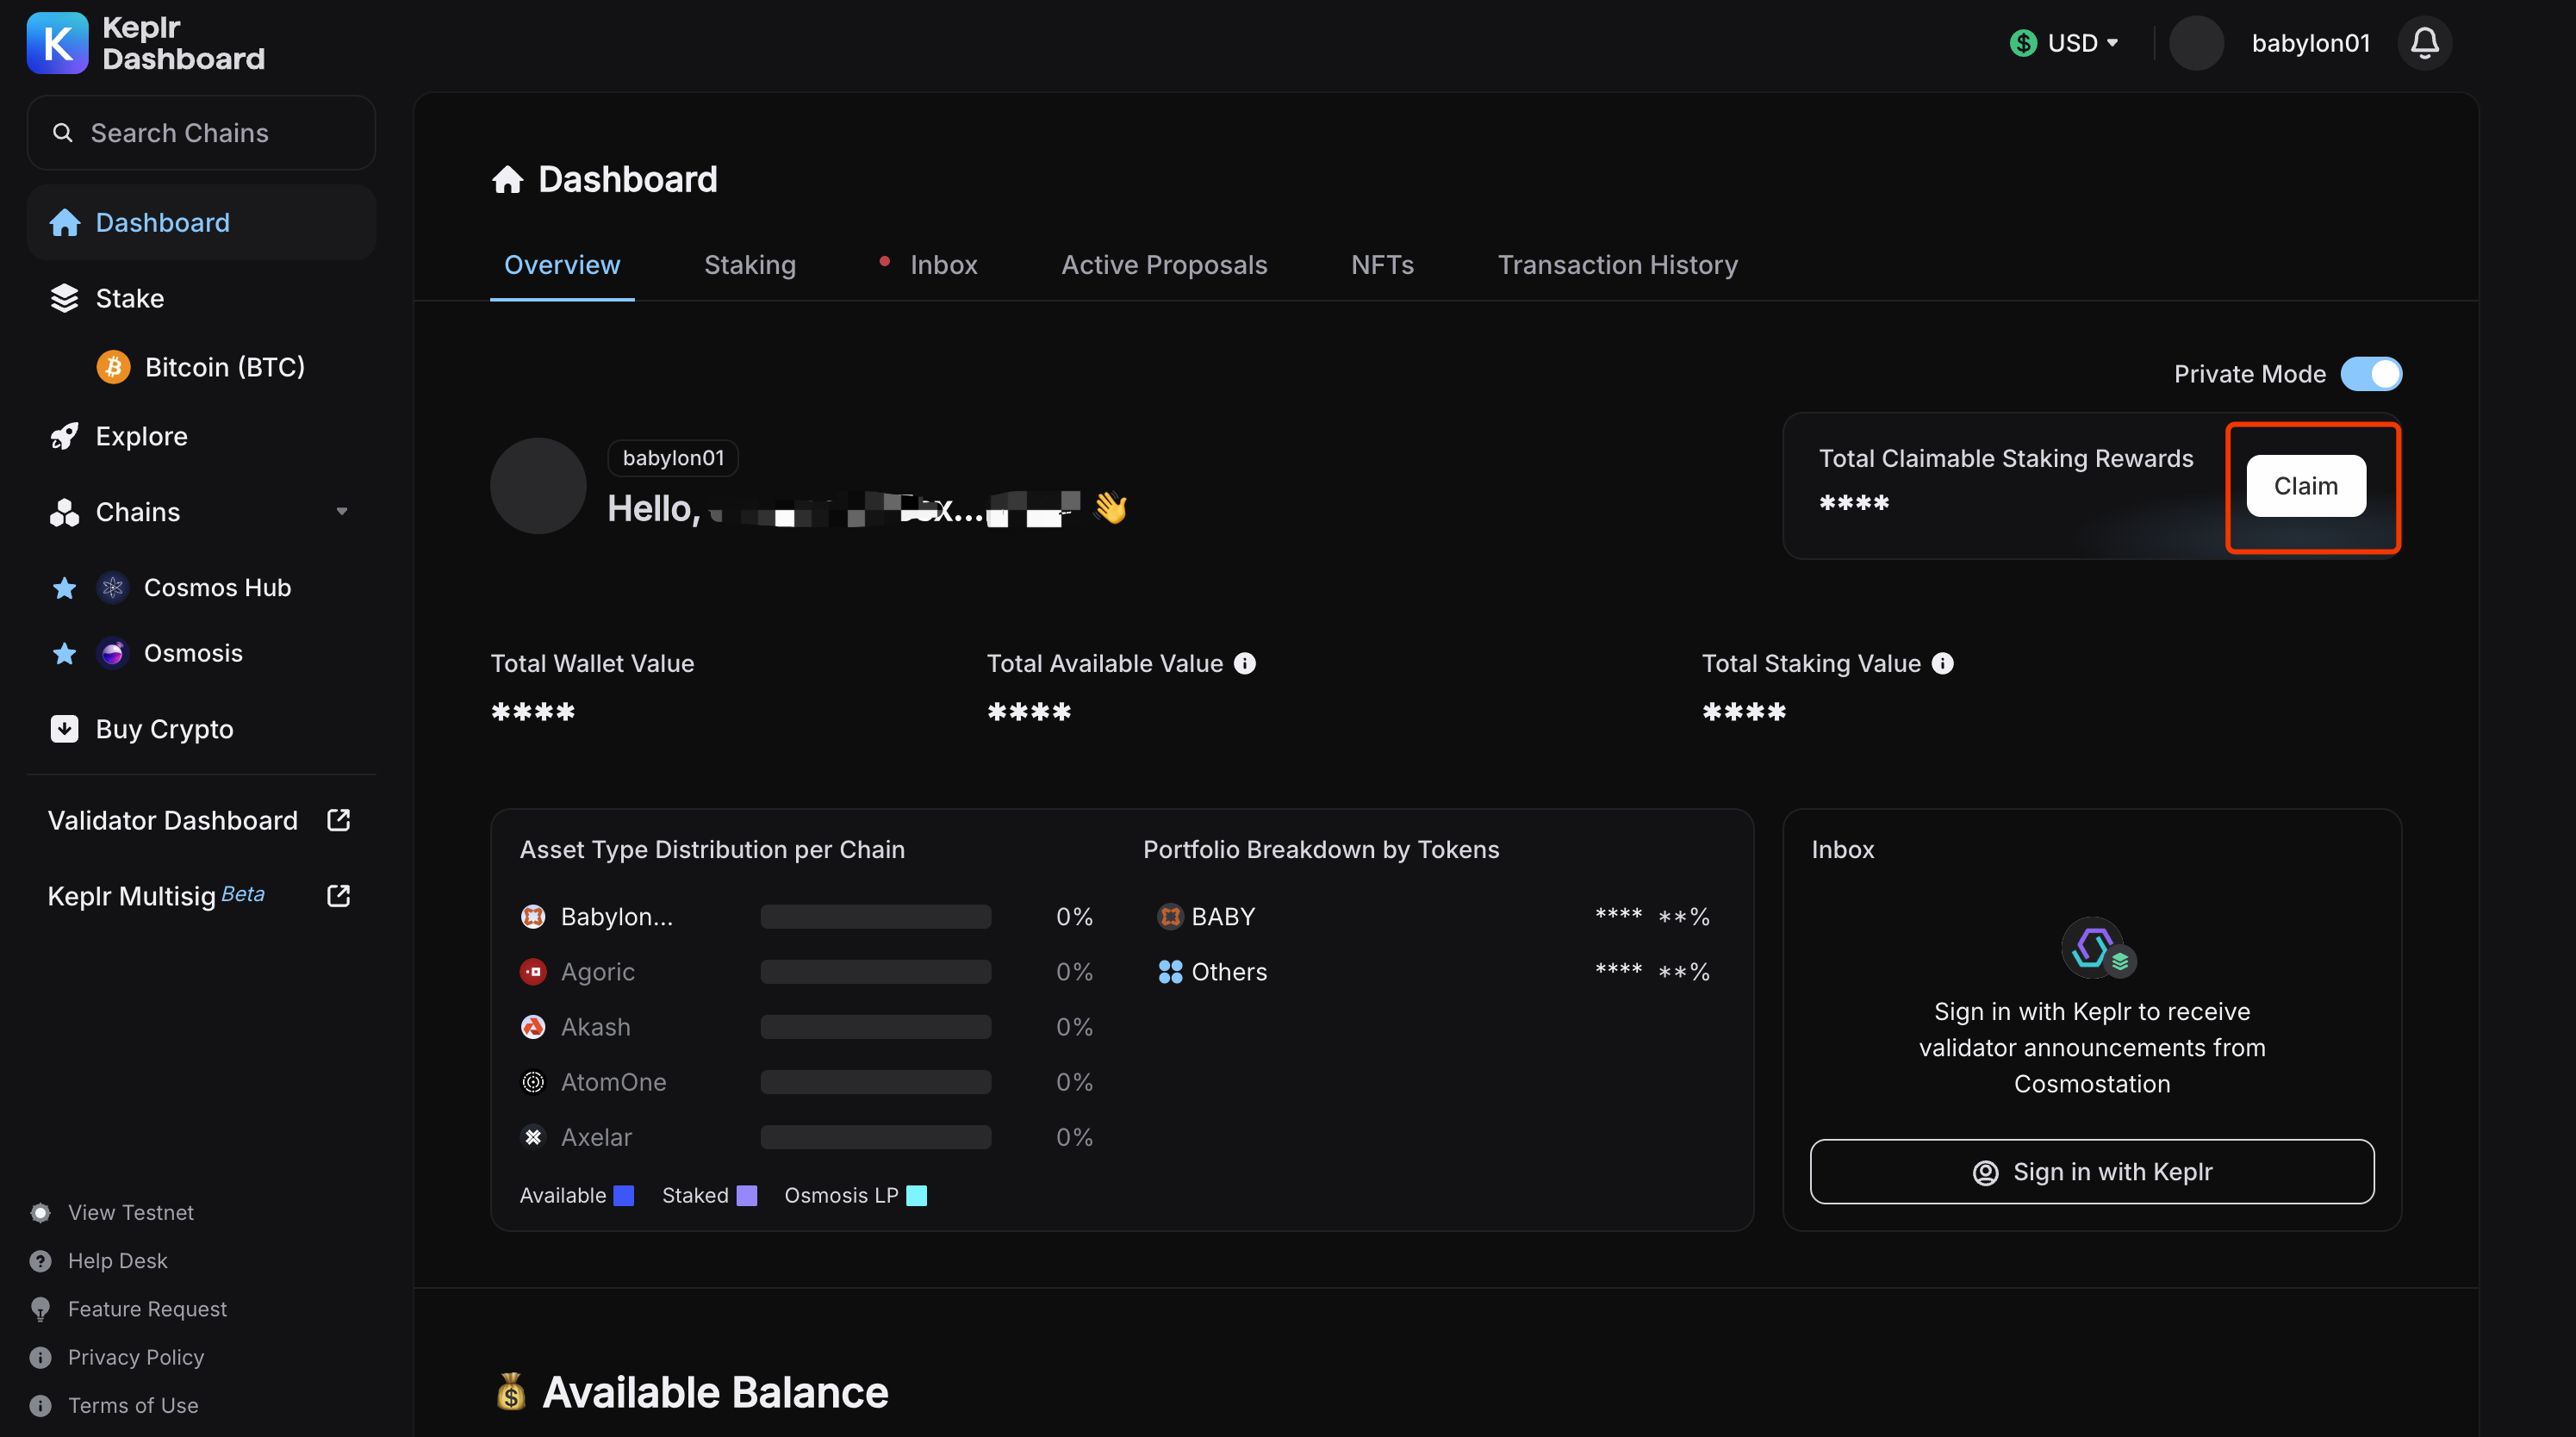Unfavorite Cosmos Hub star
This screenshot has height=1437, width=2576.
[x=64, y=588]
